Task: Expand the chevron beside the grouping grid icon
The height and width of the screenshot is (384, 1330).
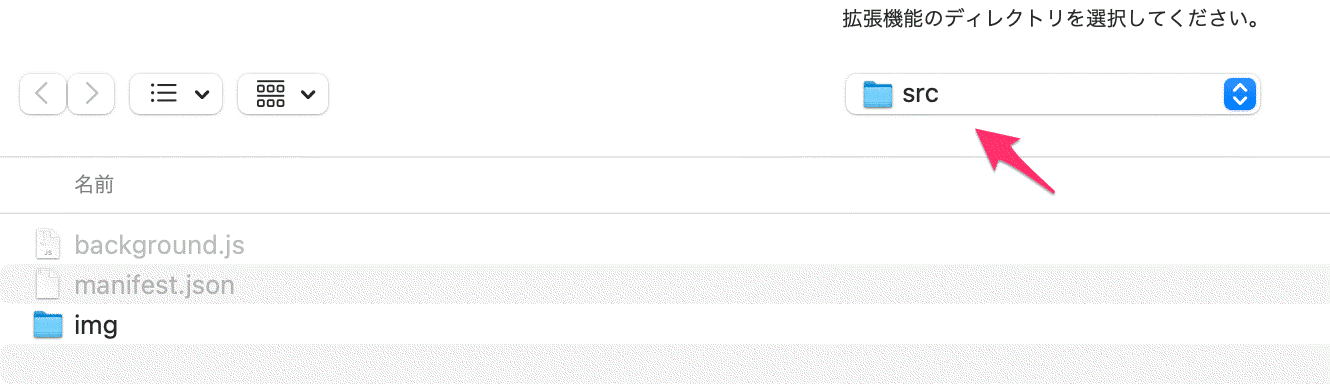Action: (x=308, y=95)
